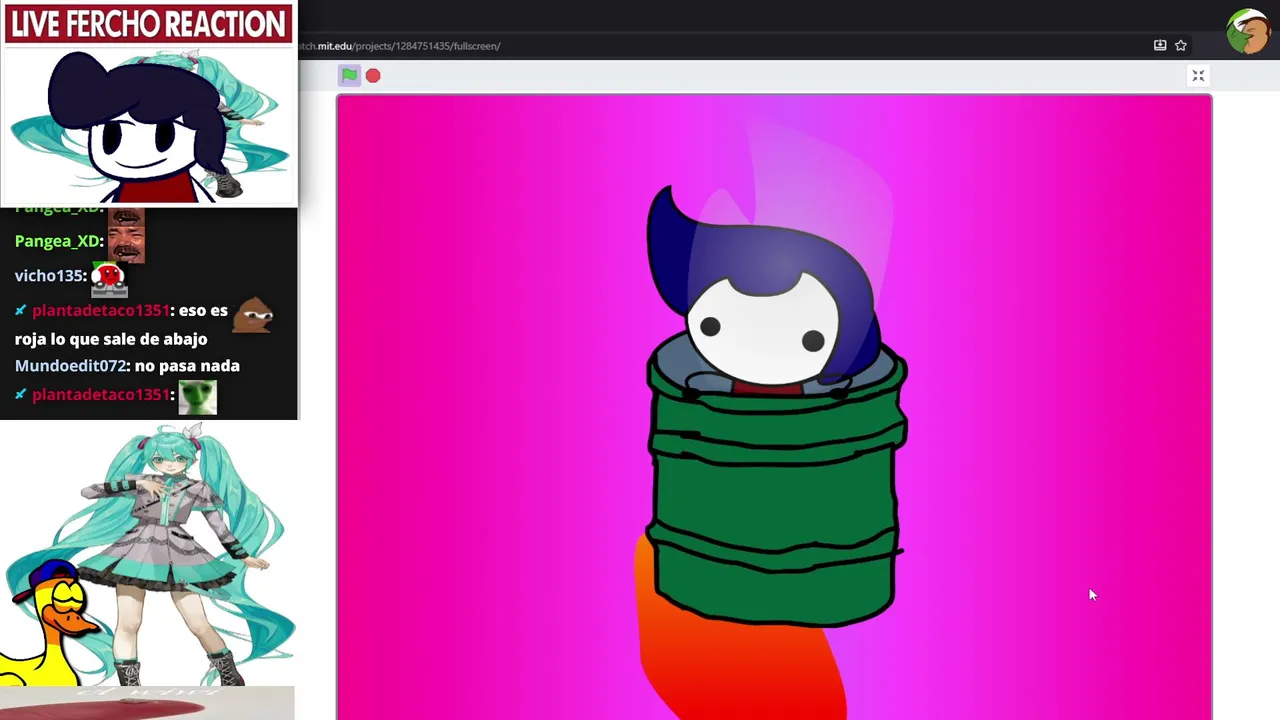1280x720 pixels.
Task: Click the green flag to start project
Action: (349, 75)
